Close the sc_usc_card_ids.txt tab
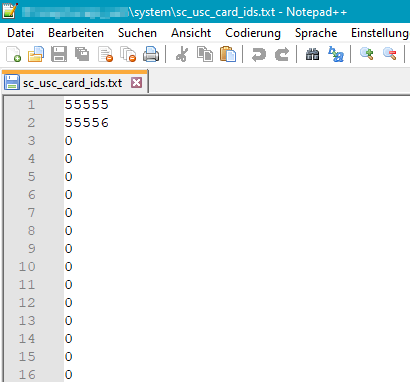 137,82
